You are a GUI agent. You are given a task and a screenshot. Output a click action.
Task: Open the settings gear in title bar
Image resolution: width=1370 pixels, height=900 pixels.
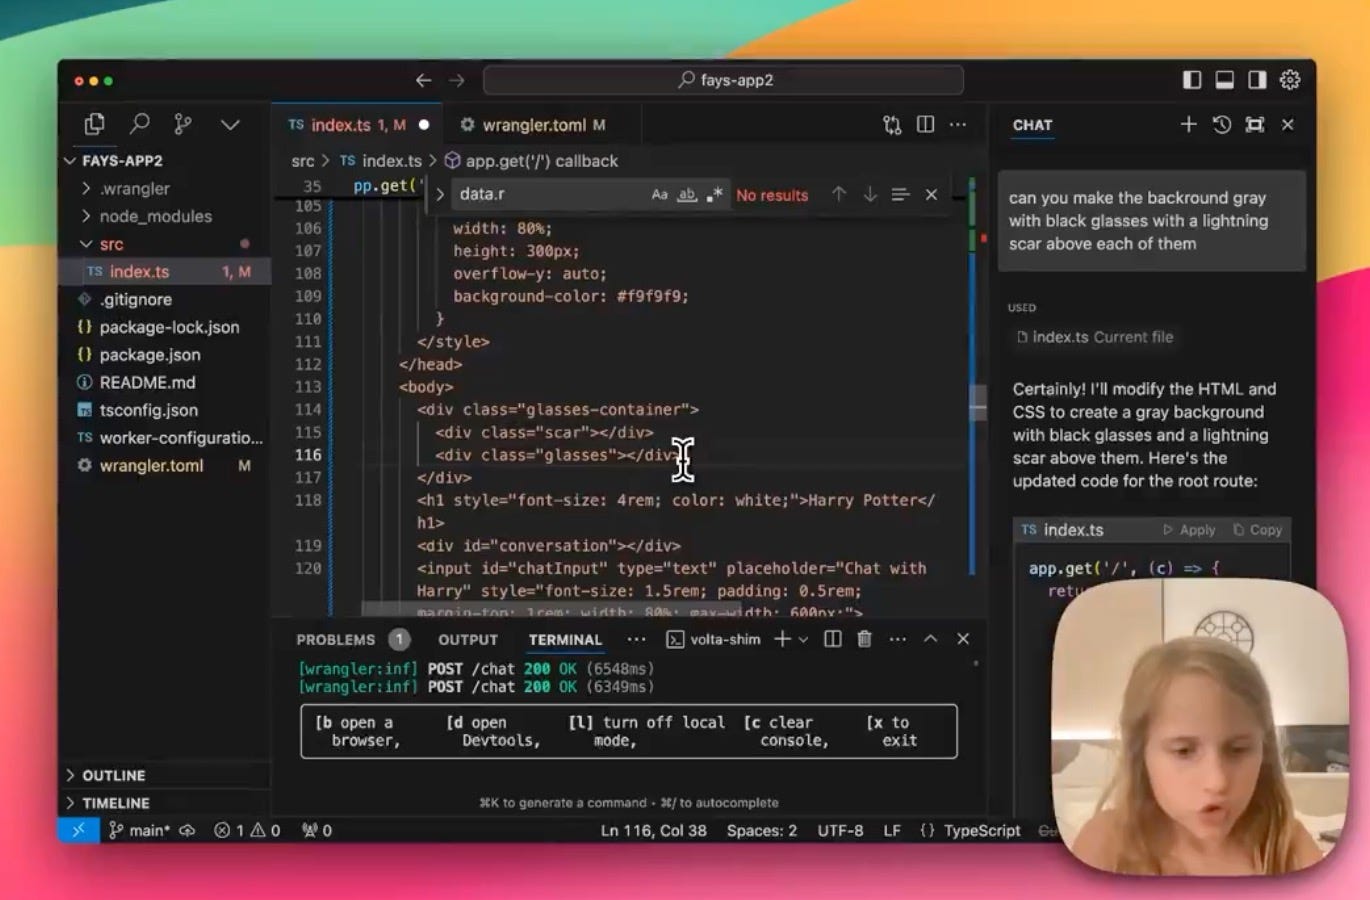point(1290,80)
